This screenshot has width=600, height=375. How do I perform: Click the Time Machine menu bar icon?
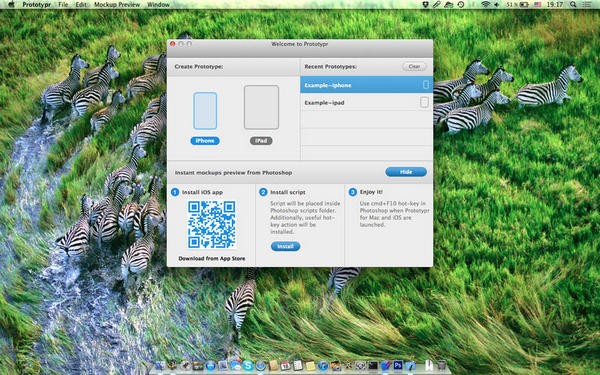tap(461, 5)
